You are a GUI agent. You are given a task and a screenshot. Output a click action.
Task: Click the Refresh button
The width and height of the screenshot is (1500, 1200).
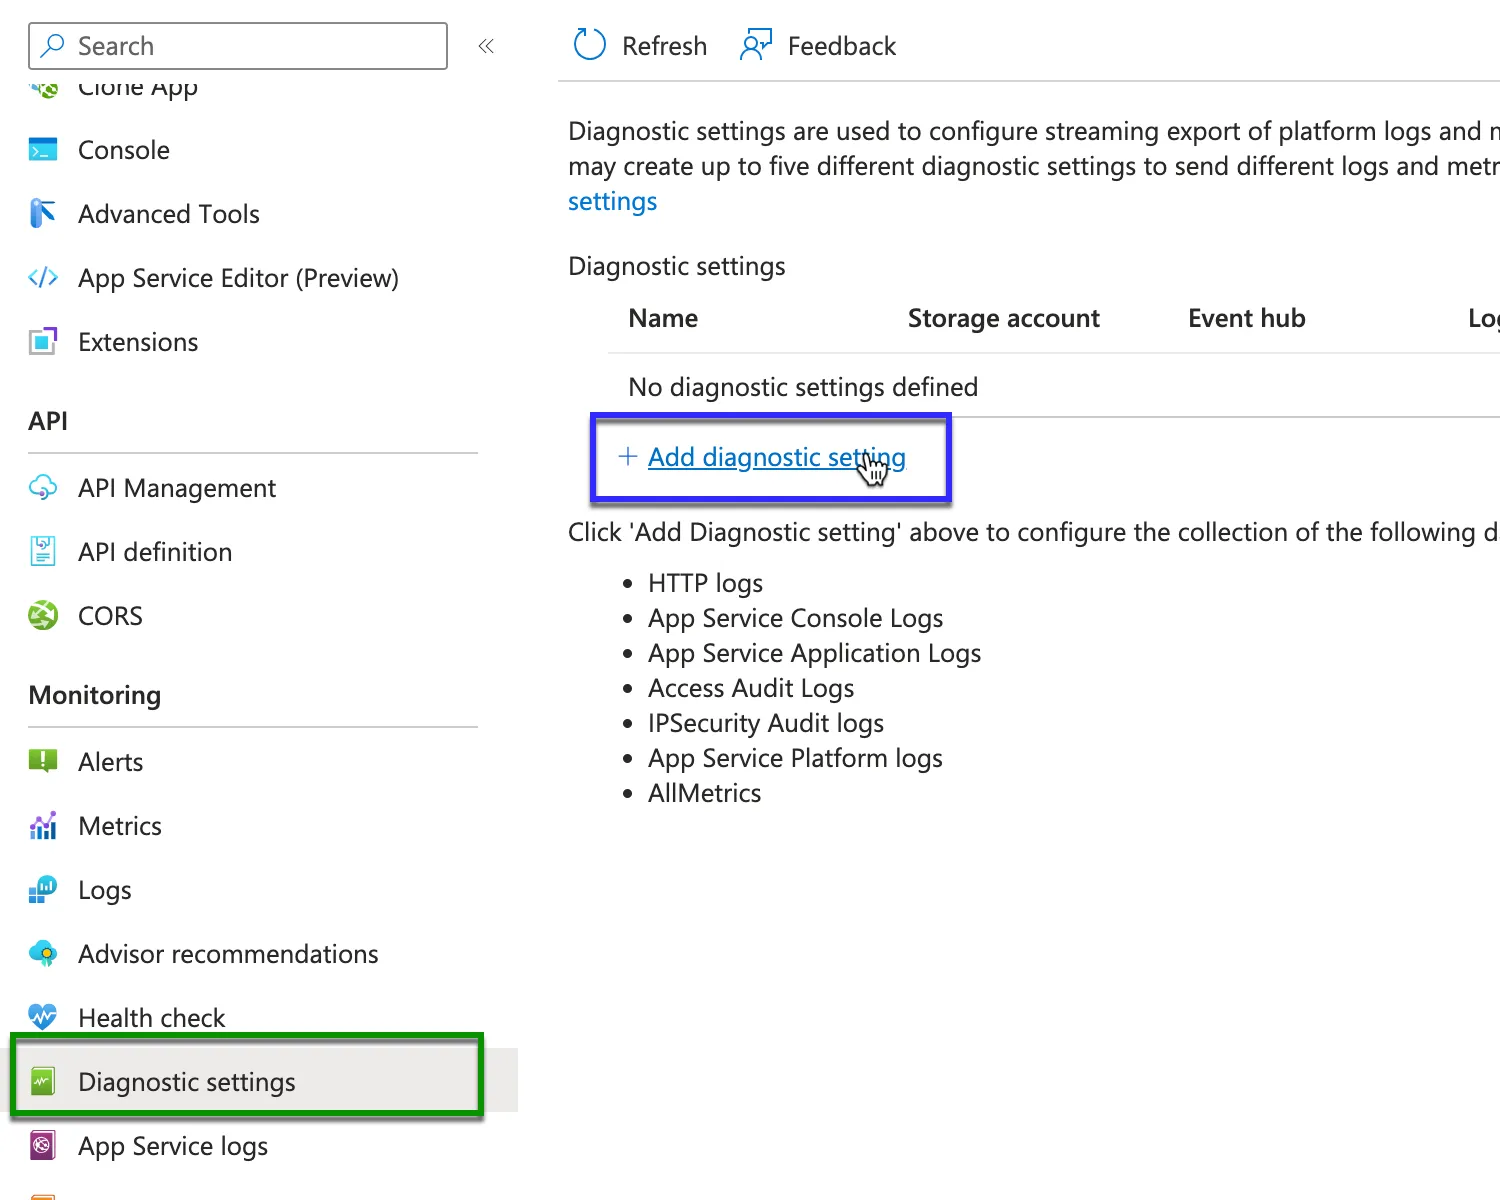[x=641, y=46]
